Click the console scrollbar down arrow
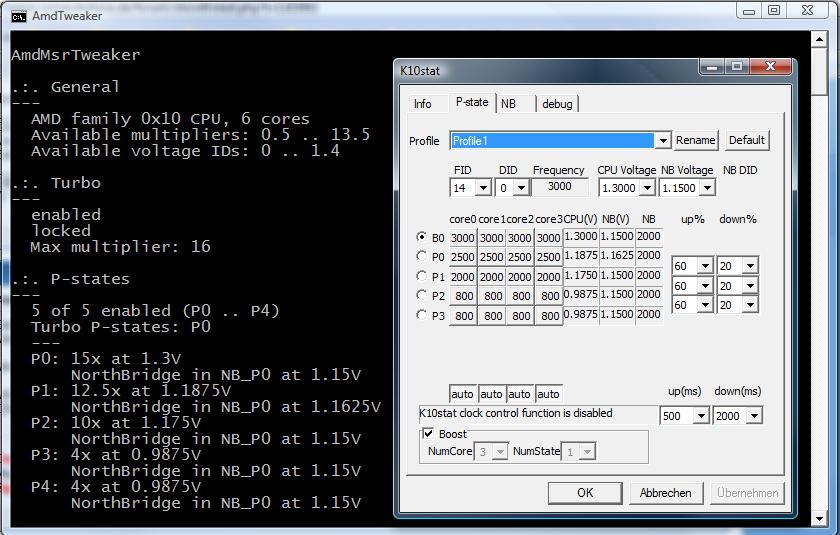This screenshot has height=535, width=840. [x=819, y=518]
